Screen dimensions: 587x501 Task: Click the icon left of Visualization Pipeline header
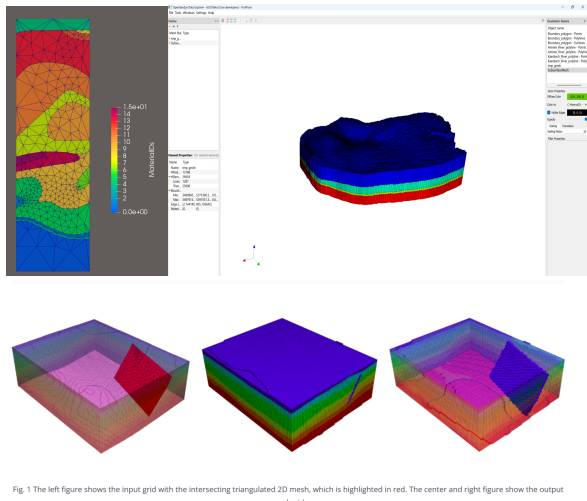pos(543,21)
